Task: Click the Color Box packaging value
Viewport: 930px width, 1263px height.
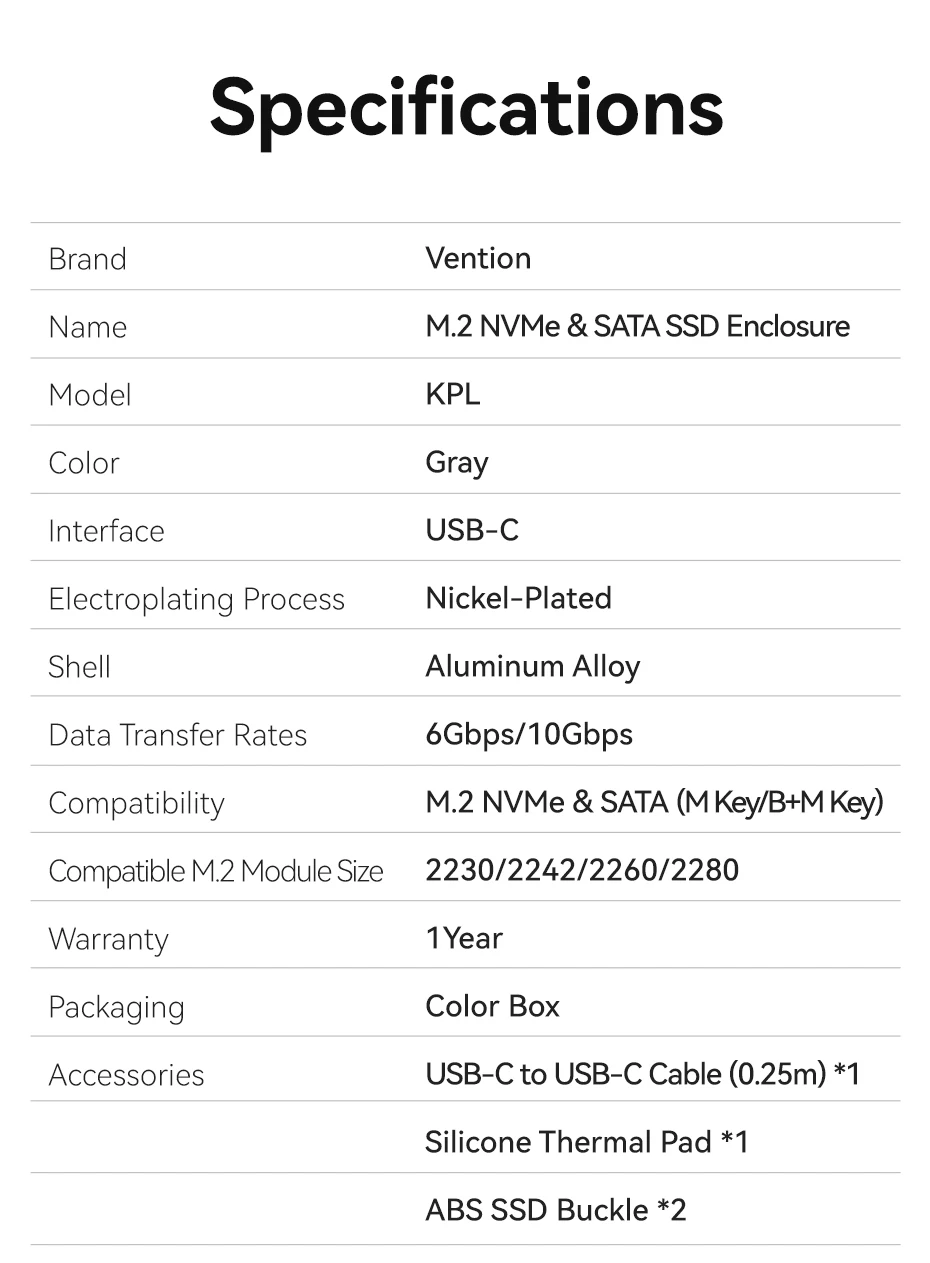Action: click(x=492, y=1006)
